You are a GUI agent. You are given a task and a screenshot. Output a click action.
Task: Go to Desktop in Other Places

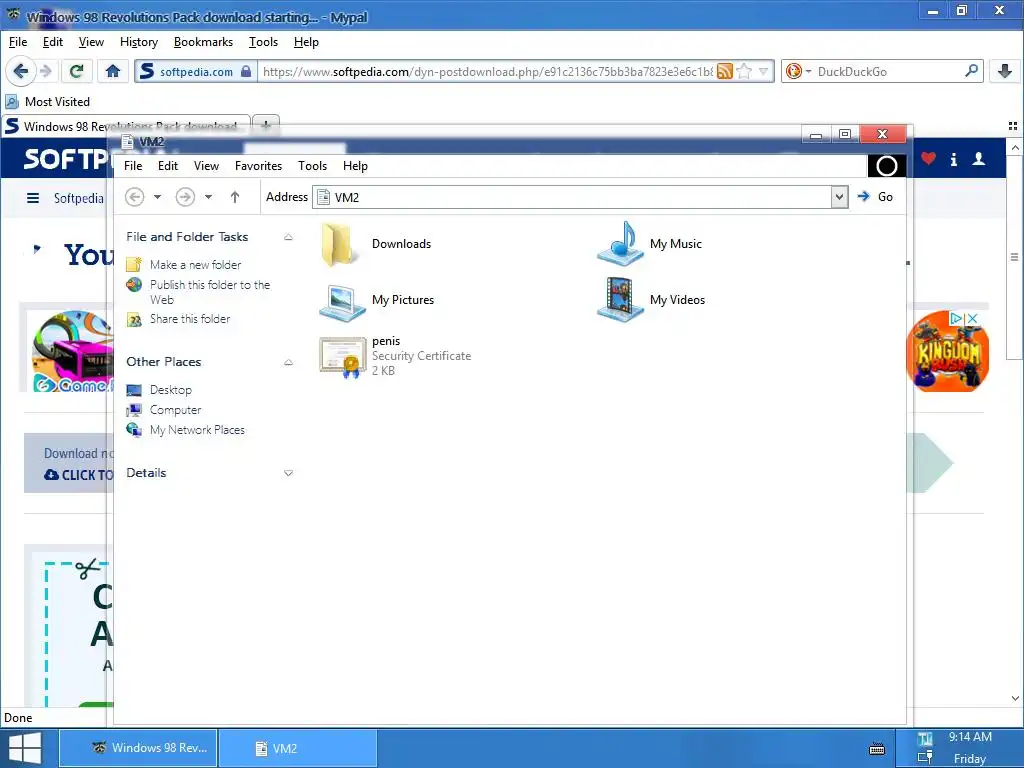(170, 390)
